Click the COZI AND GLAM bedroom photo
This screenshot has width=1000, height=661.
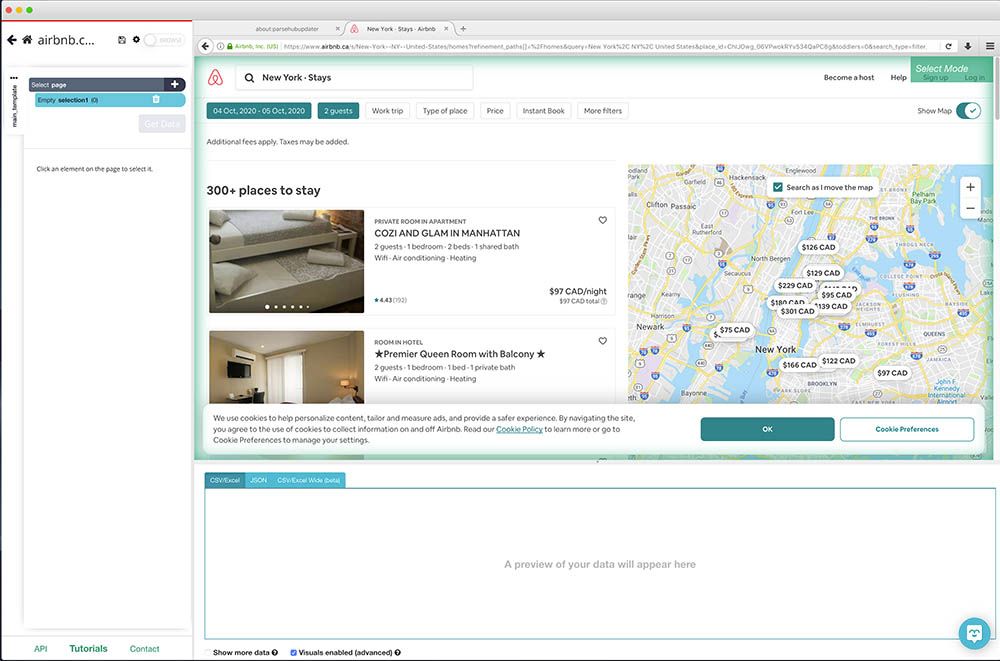coord(286,261)
